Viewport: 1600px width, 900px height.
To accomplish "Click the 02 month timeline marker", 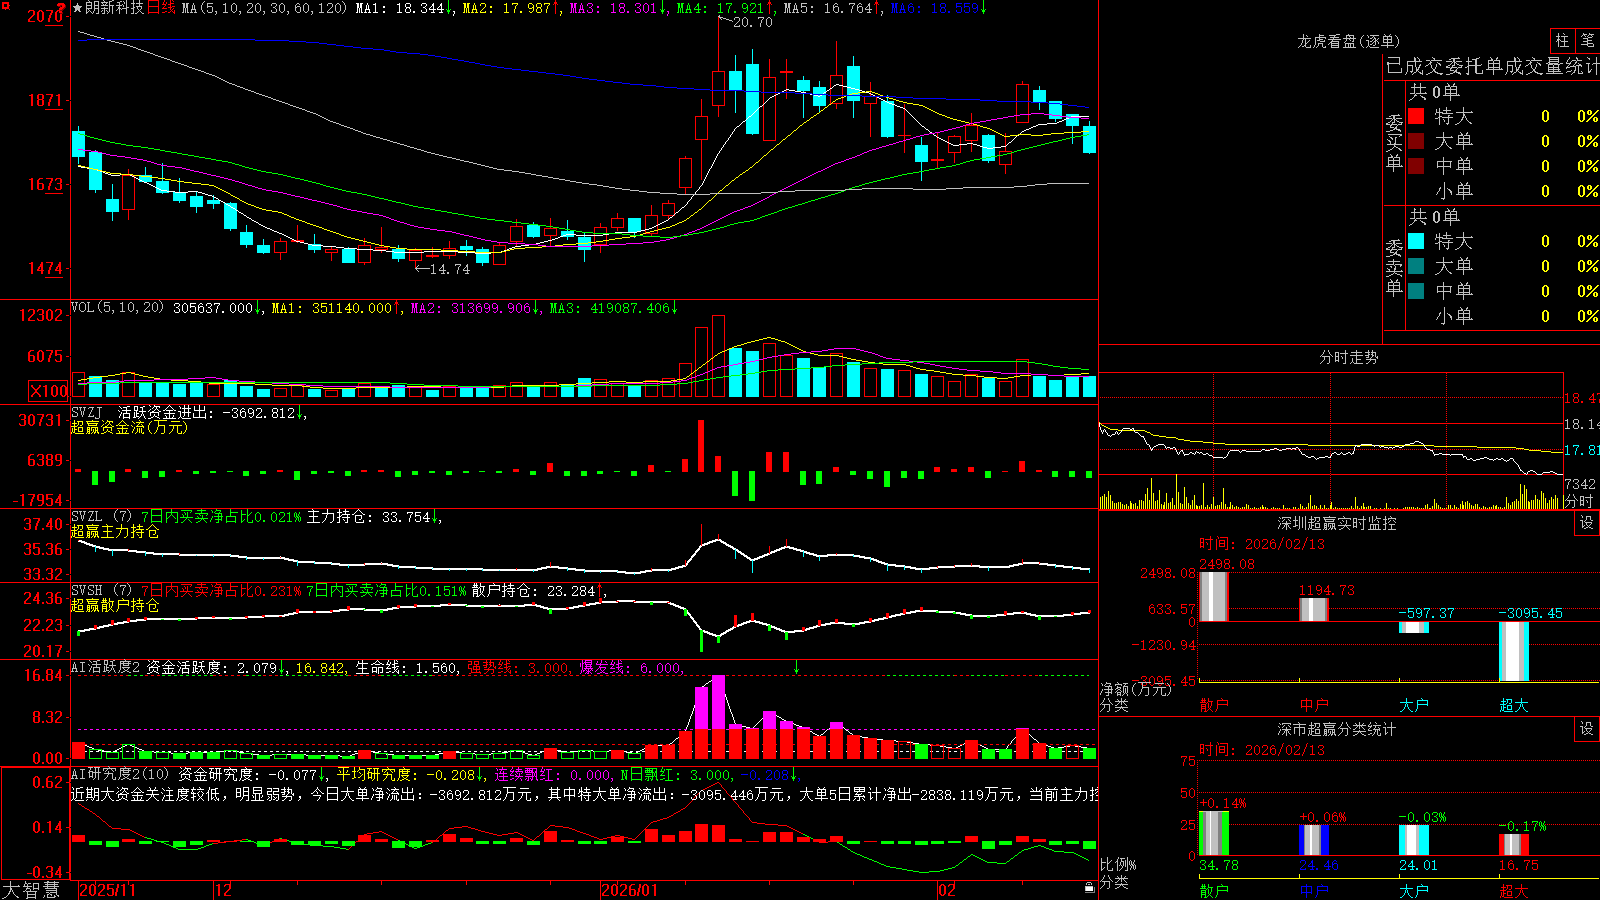I will point(947,890).
